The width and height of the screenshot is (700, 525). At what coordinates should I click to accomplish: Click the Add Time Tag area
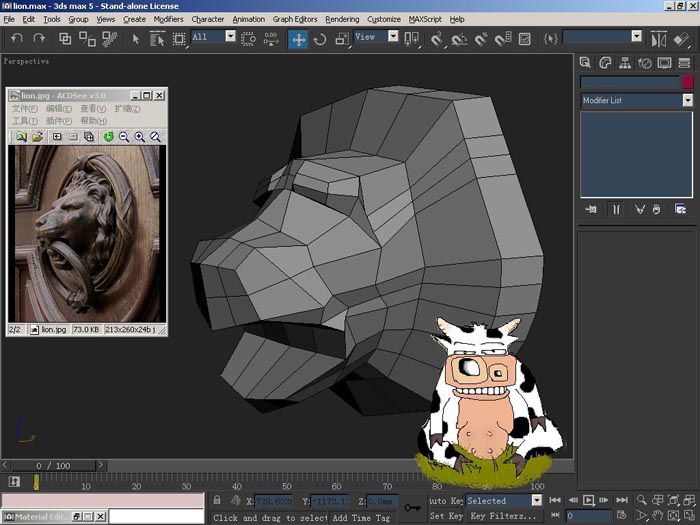tap(361, 517)
